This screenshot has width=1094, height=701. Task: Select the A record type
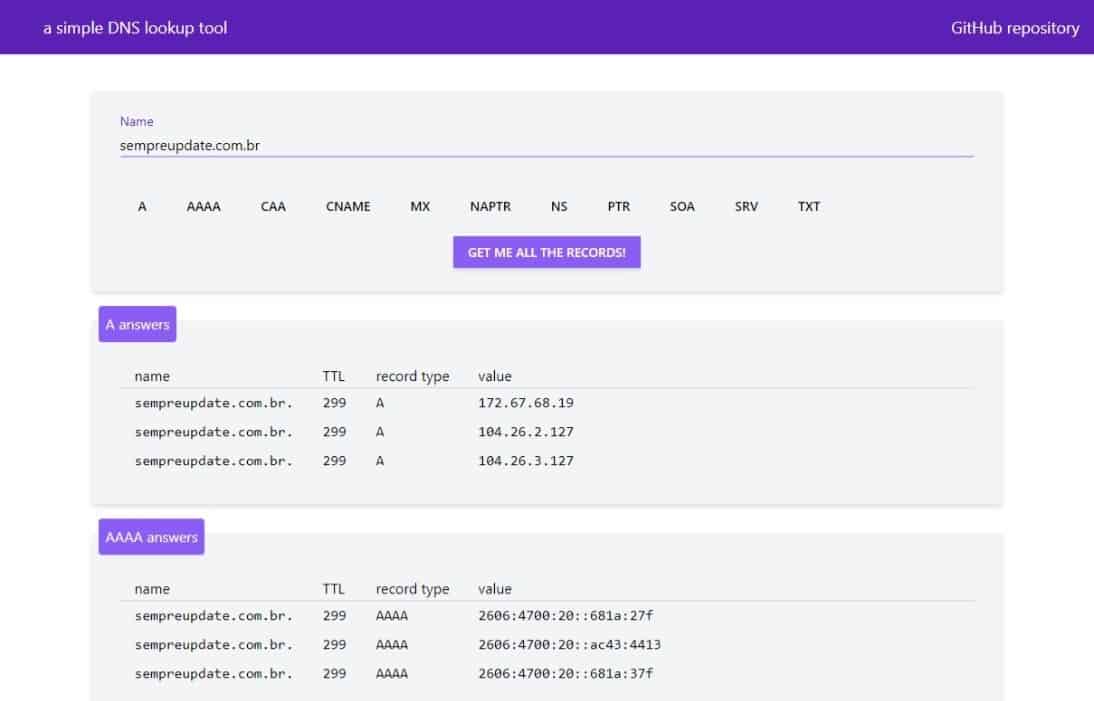pyautogui.click(x=142, y=206)
